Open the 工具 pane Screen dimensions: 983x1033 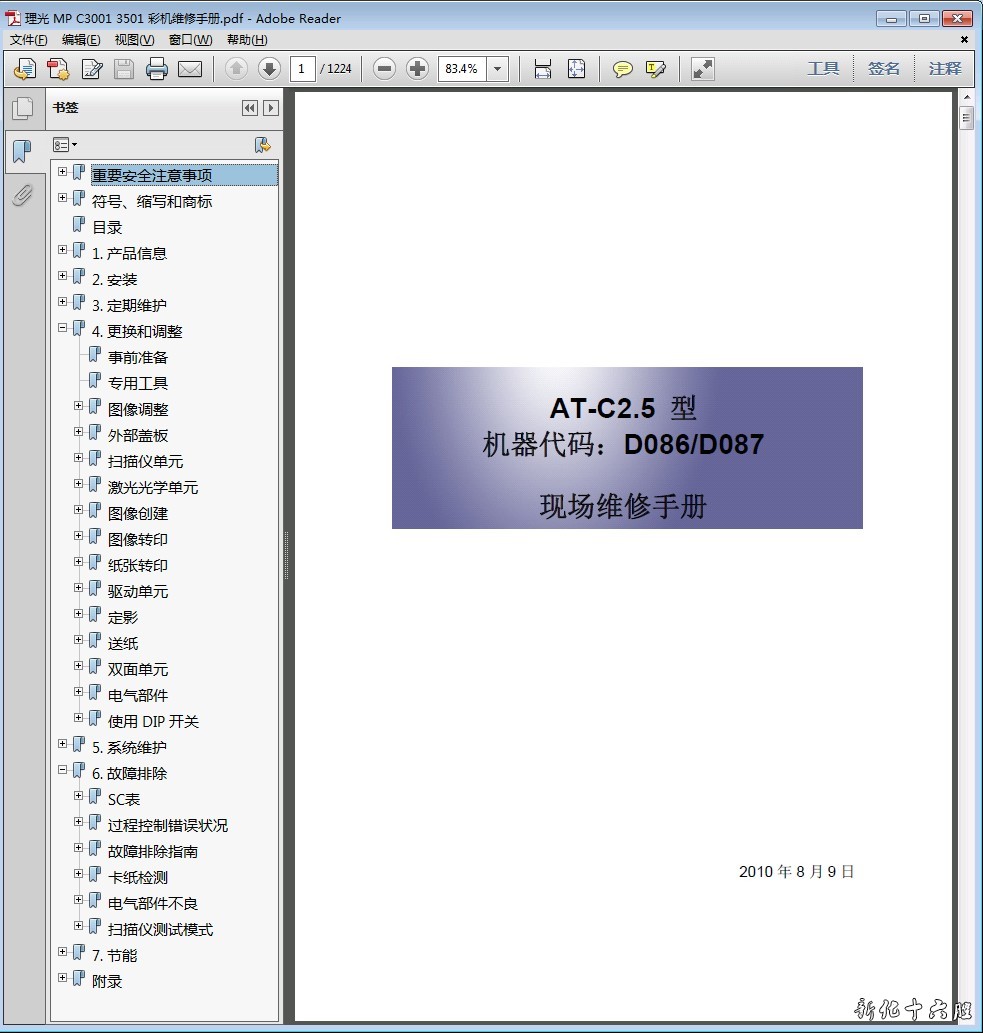[x=823, y=69]
